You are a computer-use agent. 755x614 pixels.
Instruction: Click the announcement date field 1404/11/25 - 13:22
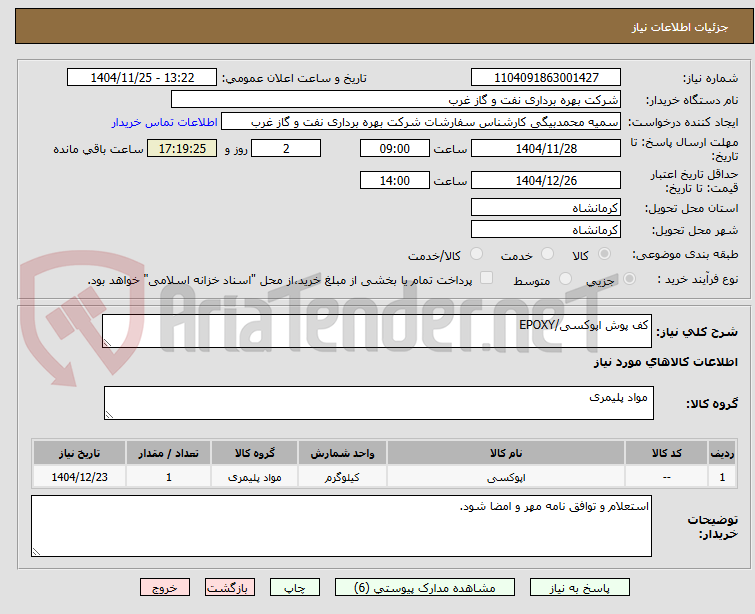142,78
